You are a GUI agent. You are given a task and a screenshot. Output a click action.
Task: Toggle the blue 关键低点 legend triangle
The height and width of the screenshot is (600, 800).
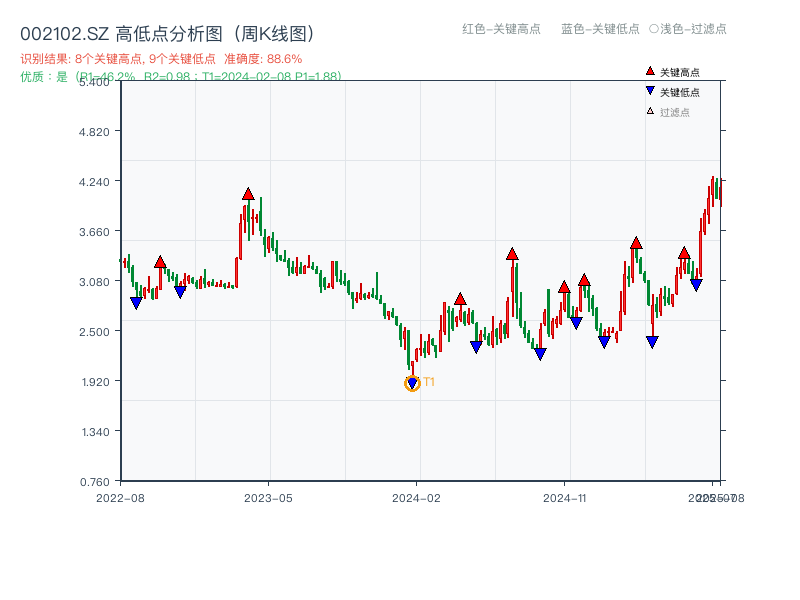[x=650, y=91]
